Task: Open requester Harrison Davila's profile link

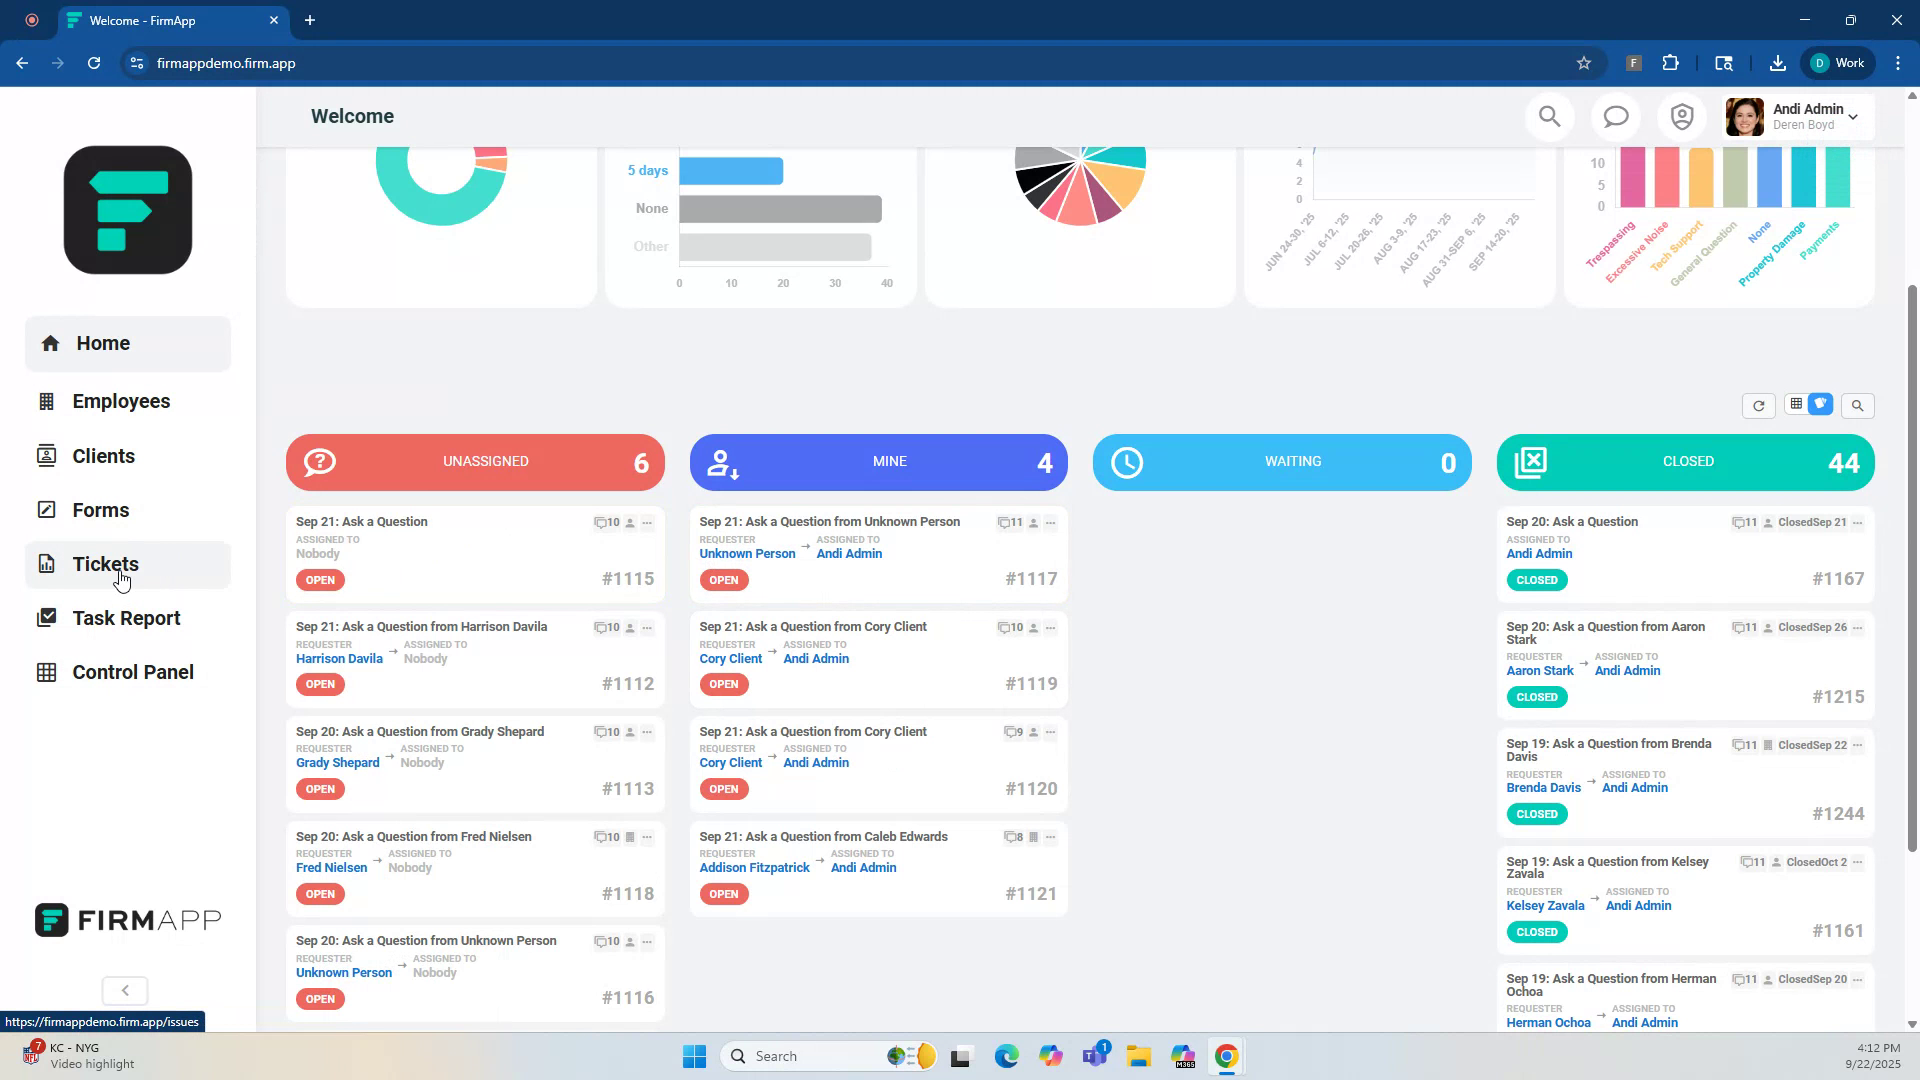Action: [x=339, y=658]
